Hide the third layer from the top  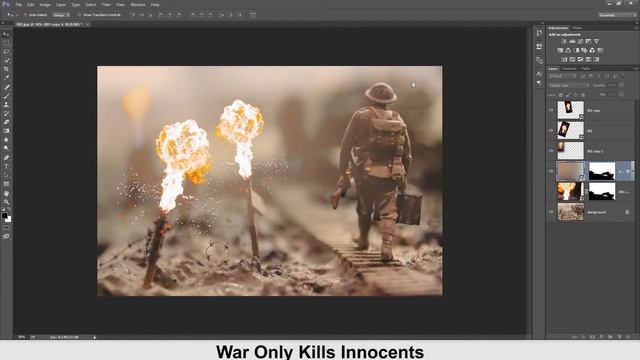pyautogui.click(x=551, y=151)
